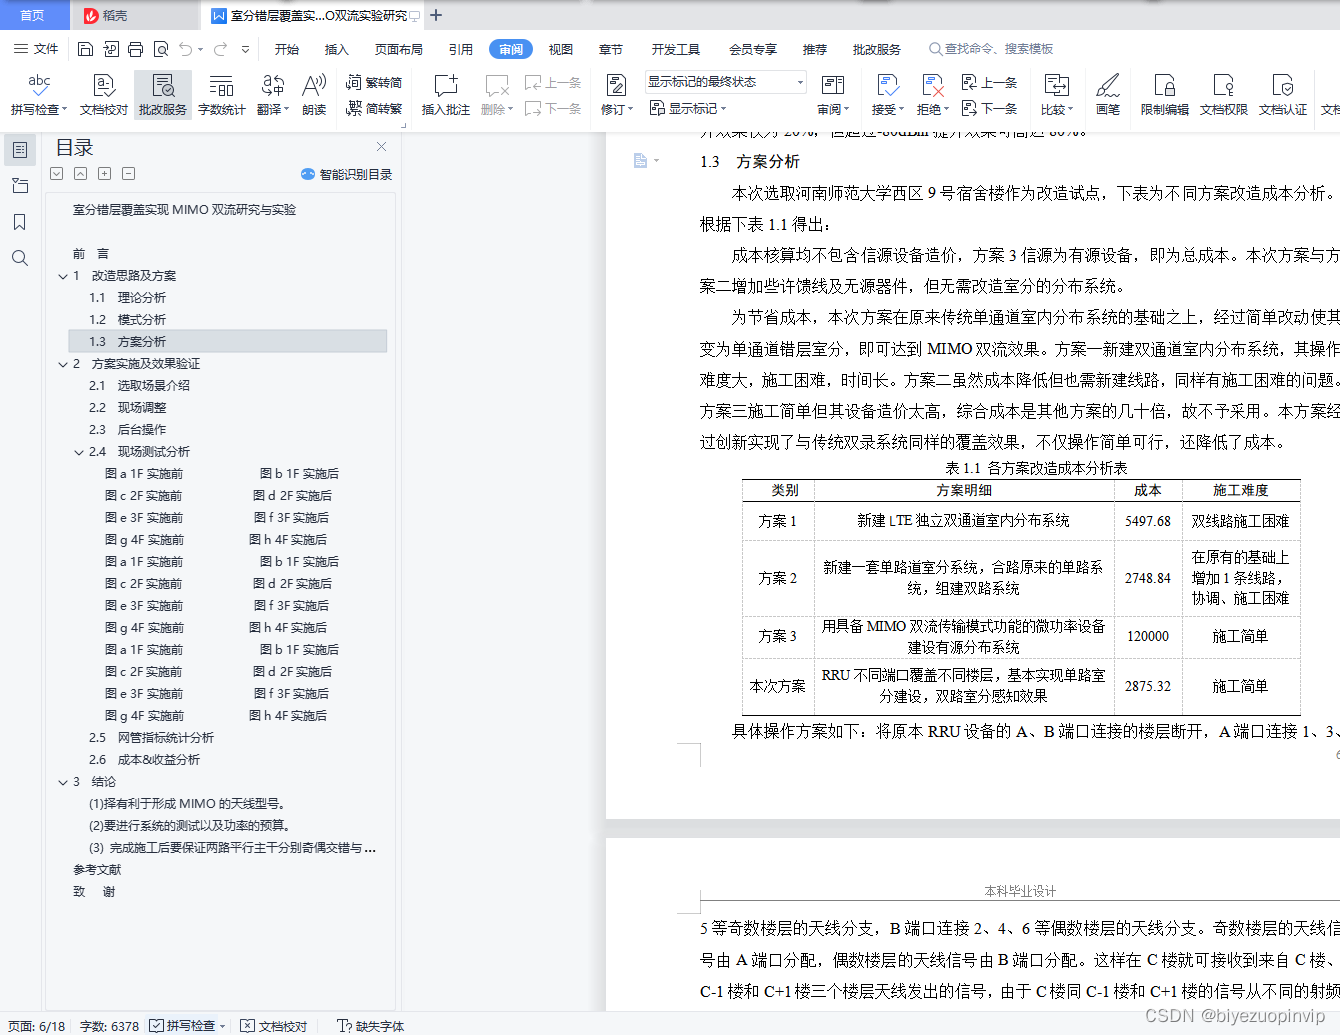Image resolution: width=1340 pixels, height=1035 pixels.
Task: Convert simplified to traditional (简转繁)
Action: (x=374, y=108)
